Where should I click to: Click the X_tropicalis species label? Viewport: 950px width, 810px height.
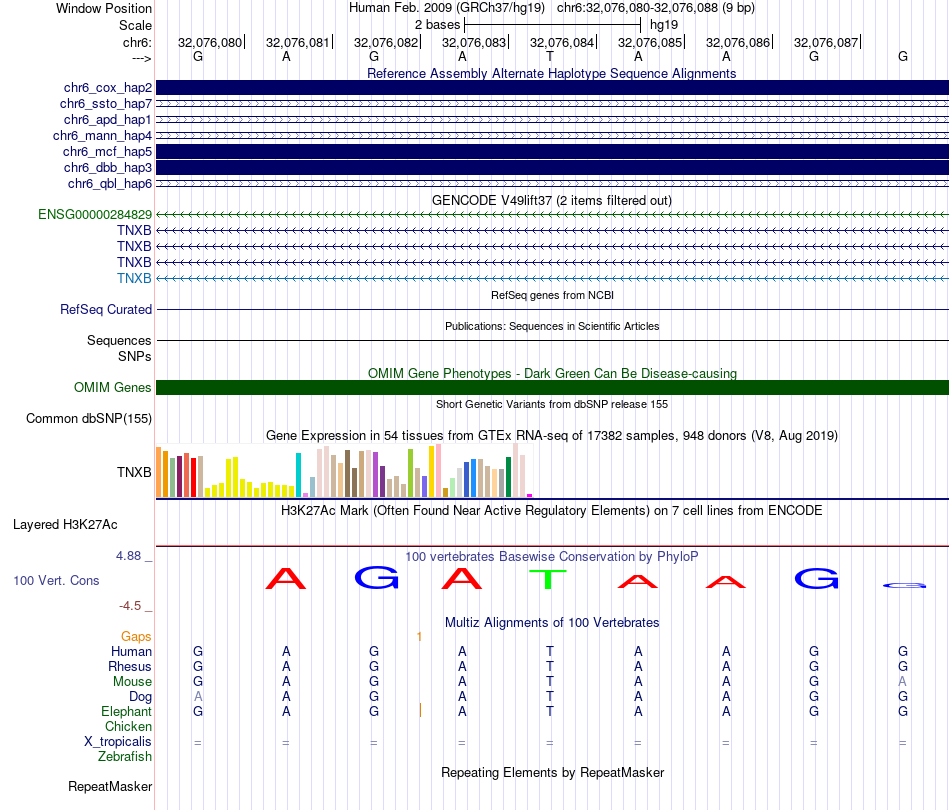coord(118,742)
